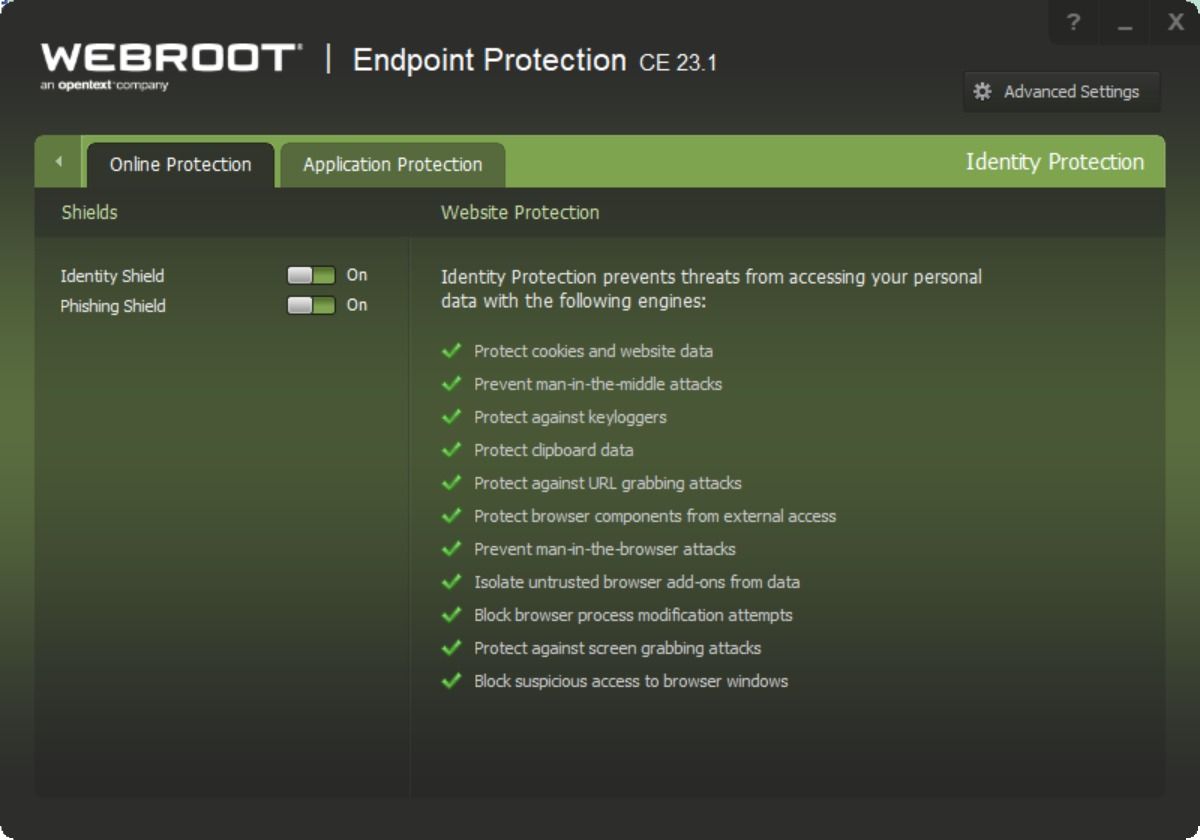This screenshot has width=1200, height=840.
Task: Click checkmark next to Protect against screen grabbing attacks
Action: (452, 648)
